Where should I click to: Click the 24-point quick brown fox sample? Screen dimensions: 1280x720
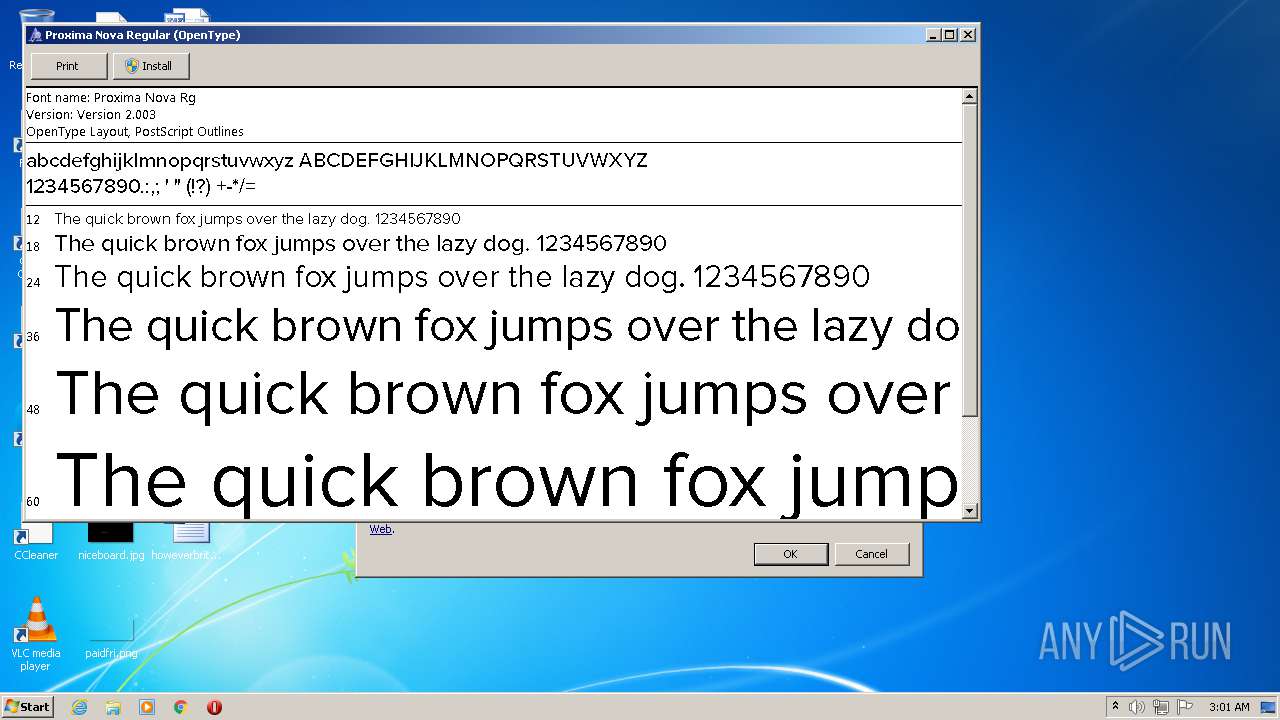(x=462, y=277)
